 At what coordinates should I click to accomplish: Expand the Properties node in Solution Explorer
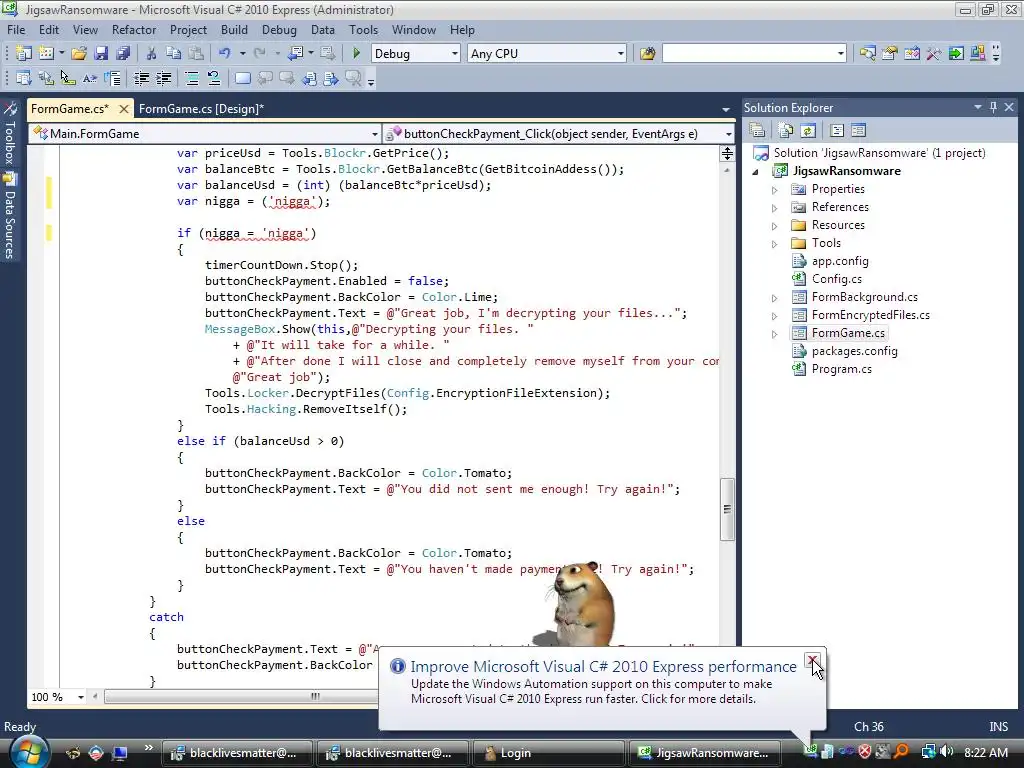tap(775, 190)
